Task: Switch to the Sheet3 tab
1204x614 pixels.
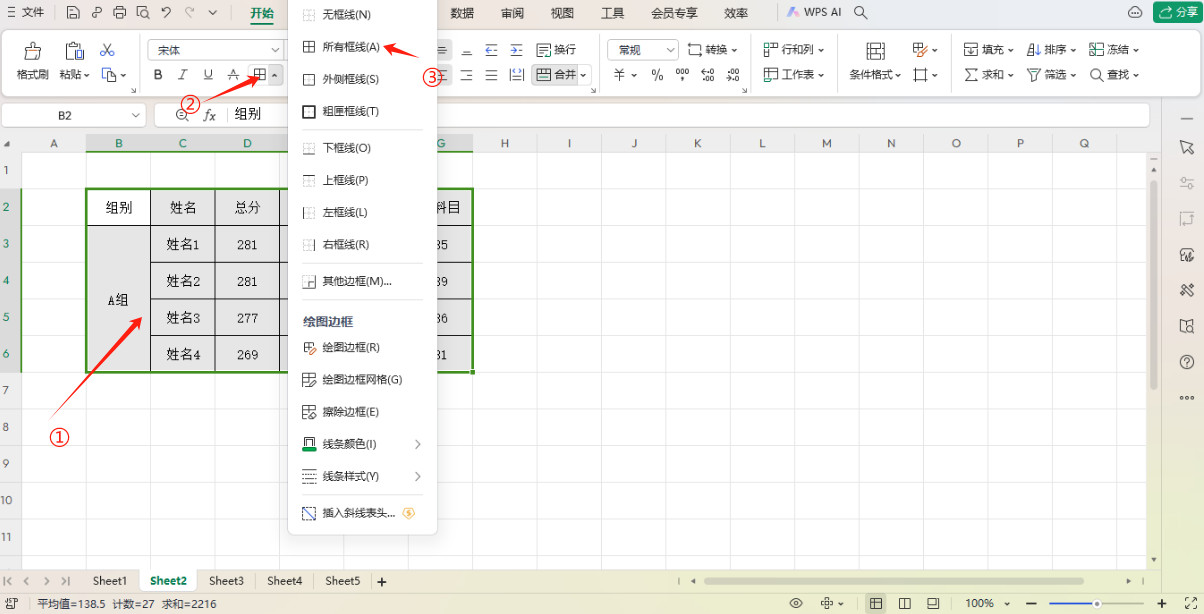Action: click(226, 581)
